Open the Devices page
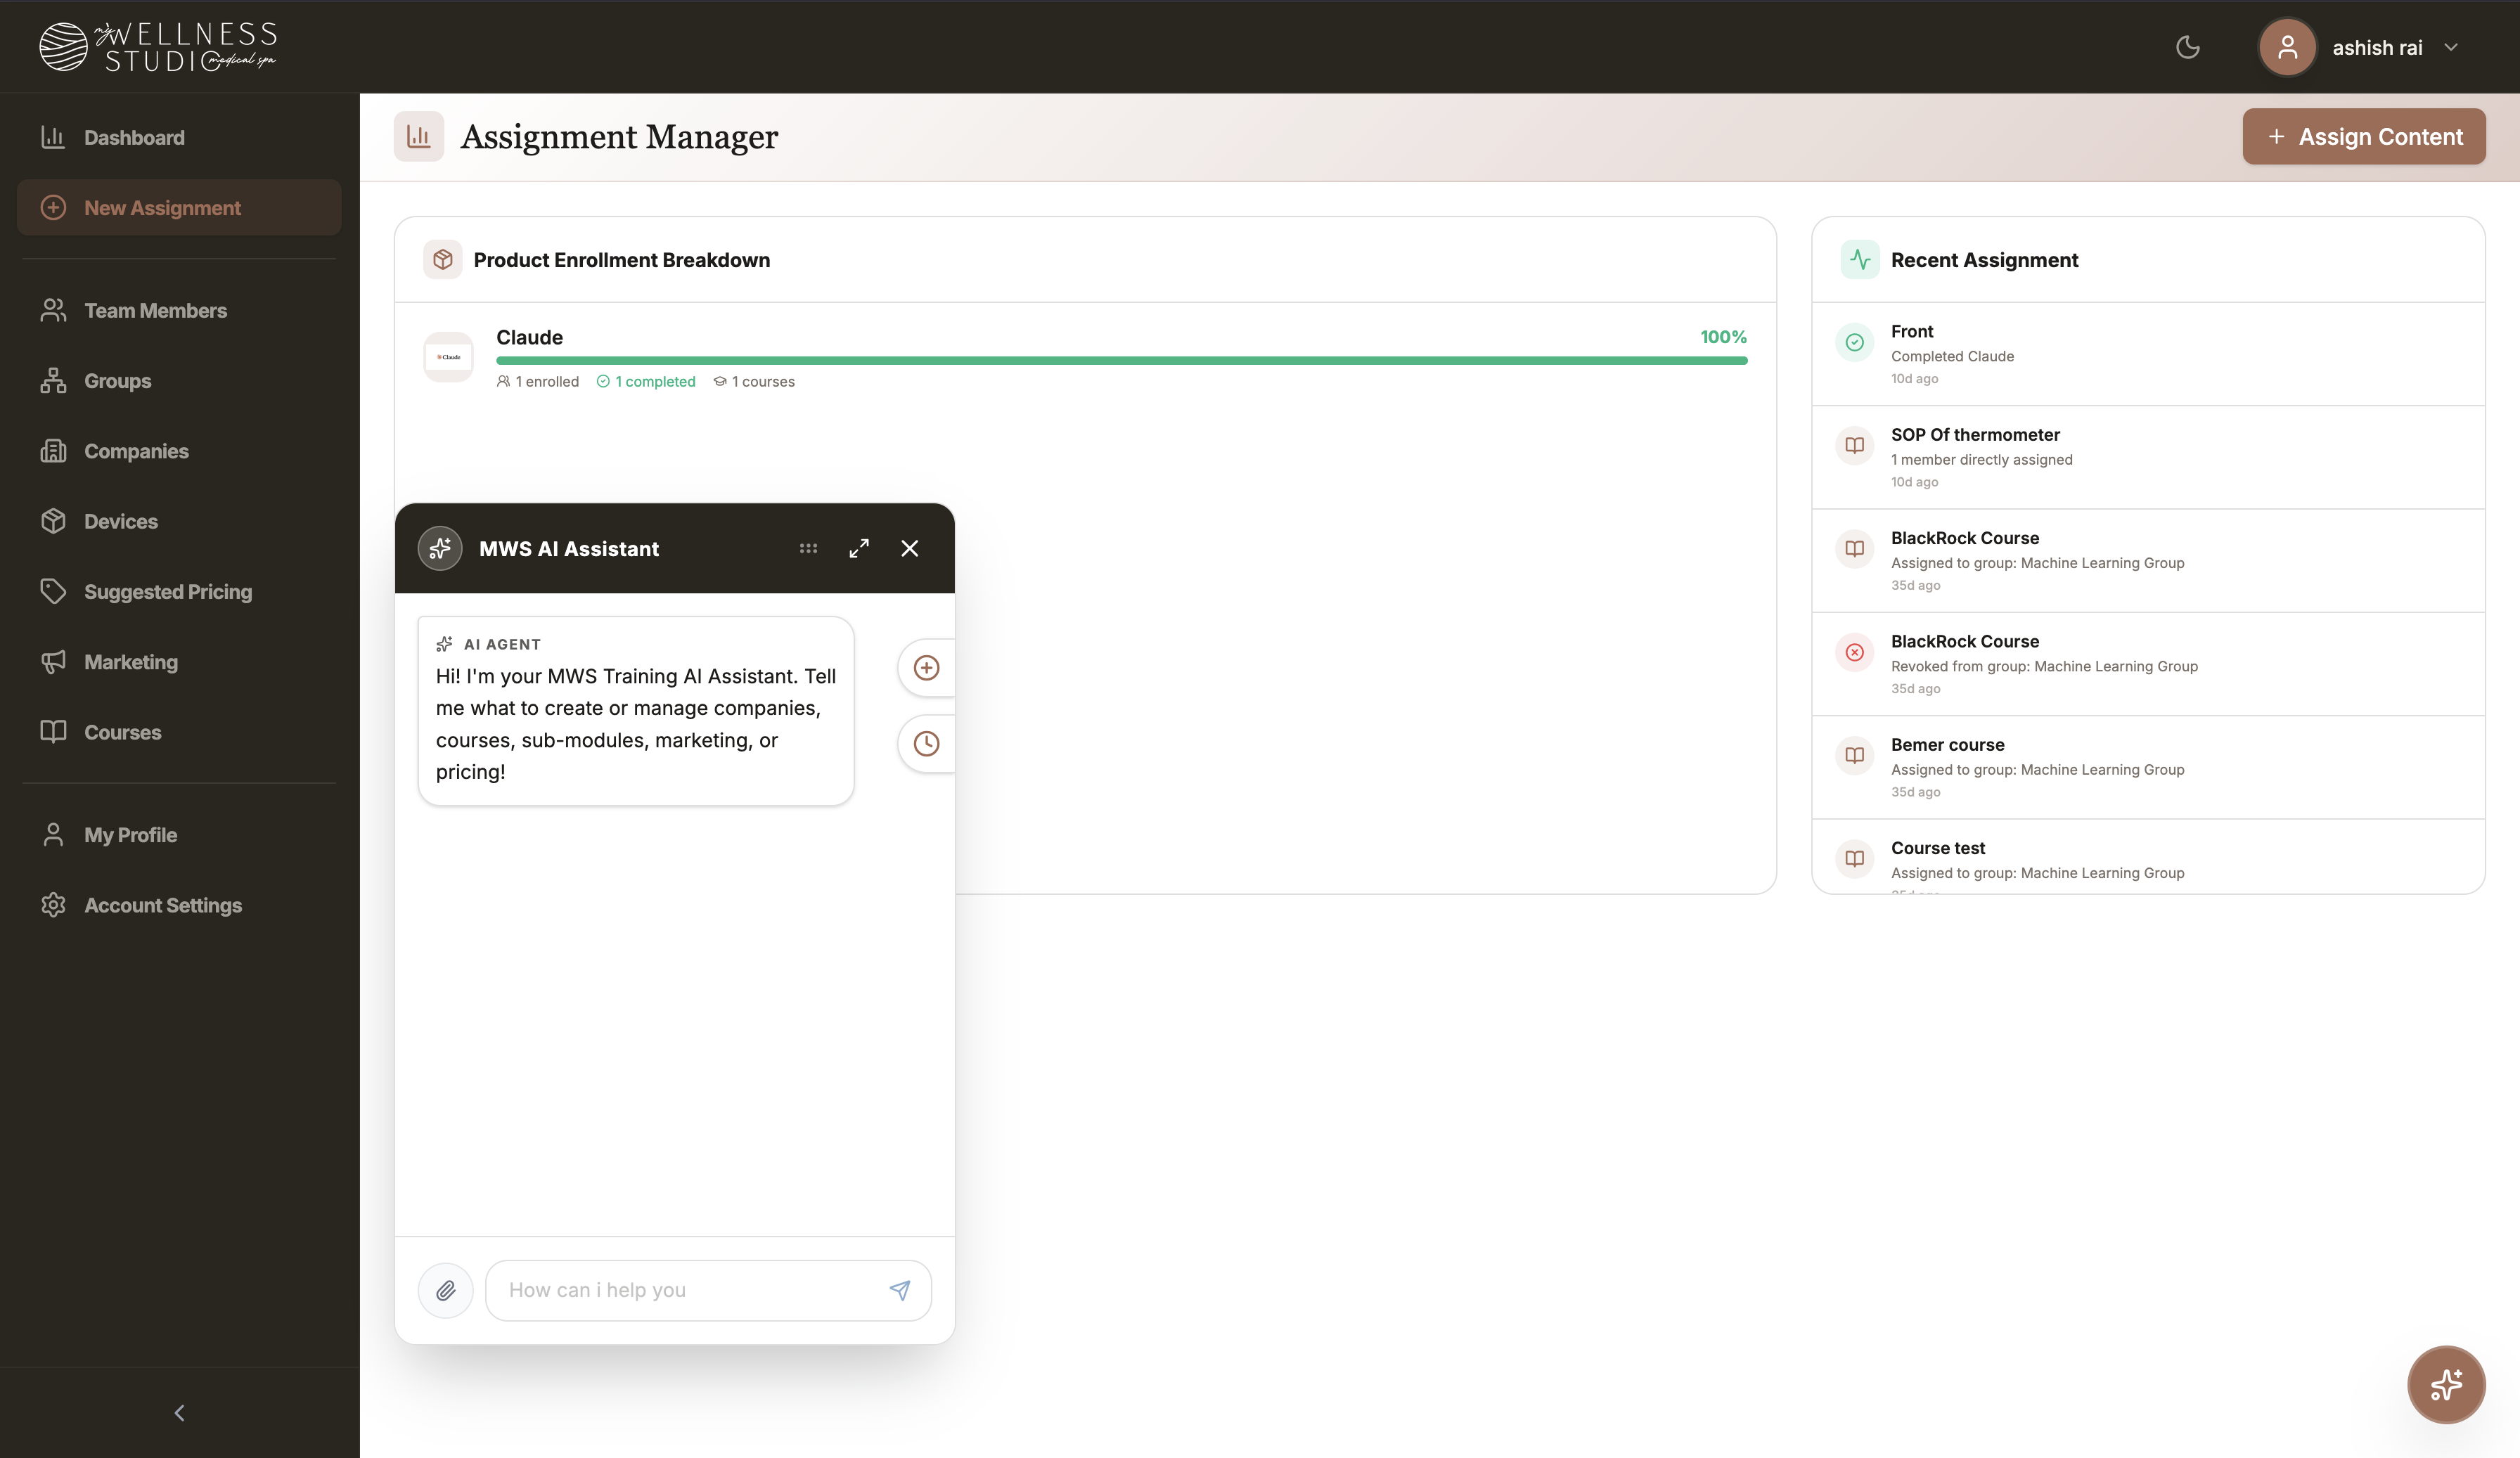The image size is (2520, 1458). (179, 521)
